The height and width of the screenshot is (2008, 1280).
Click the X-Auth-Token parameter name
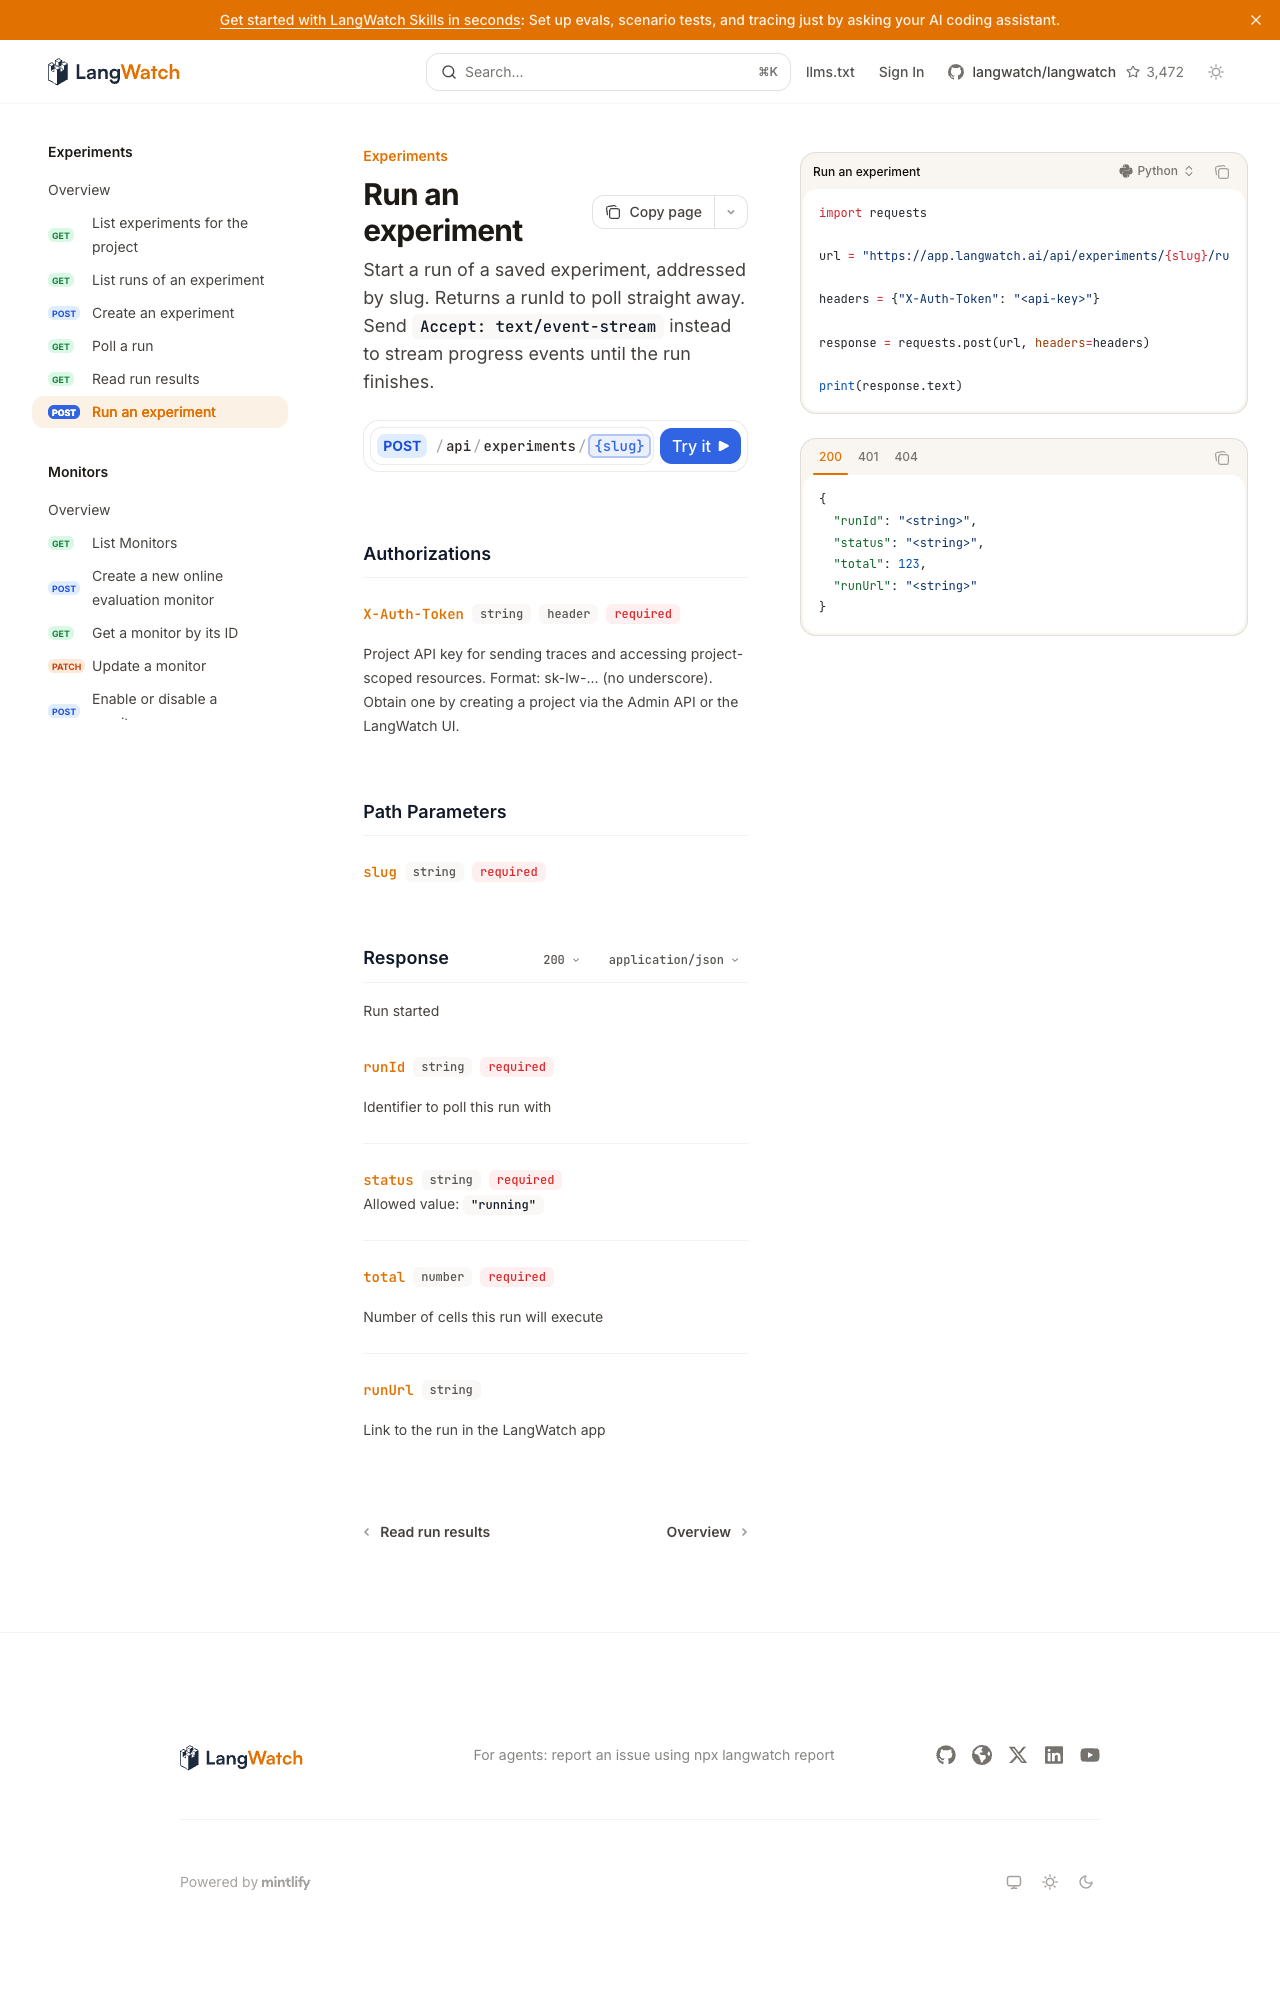click(413, 614)
